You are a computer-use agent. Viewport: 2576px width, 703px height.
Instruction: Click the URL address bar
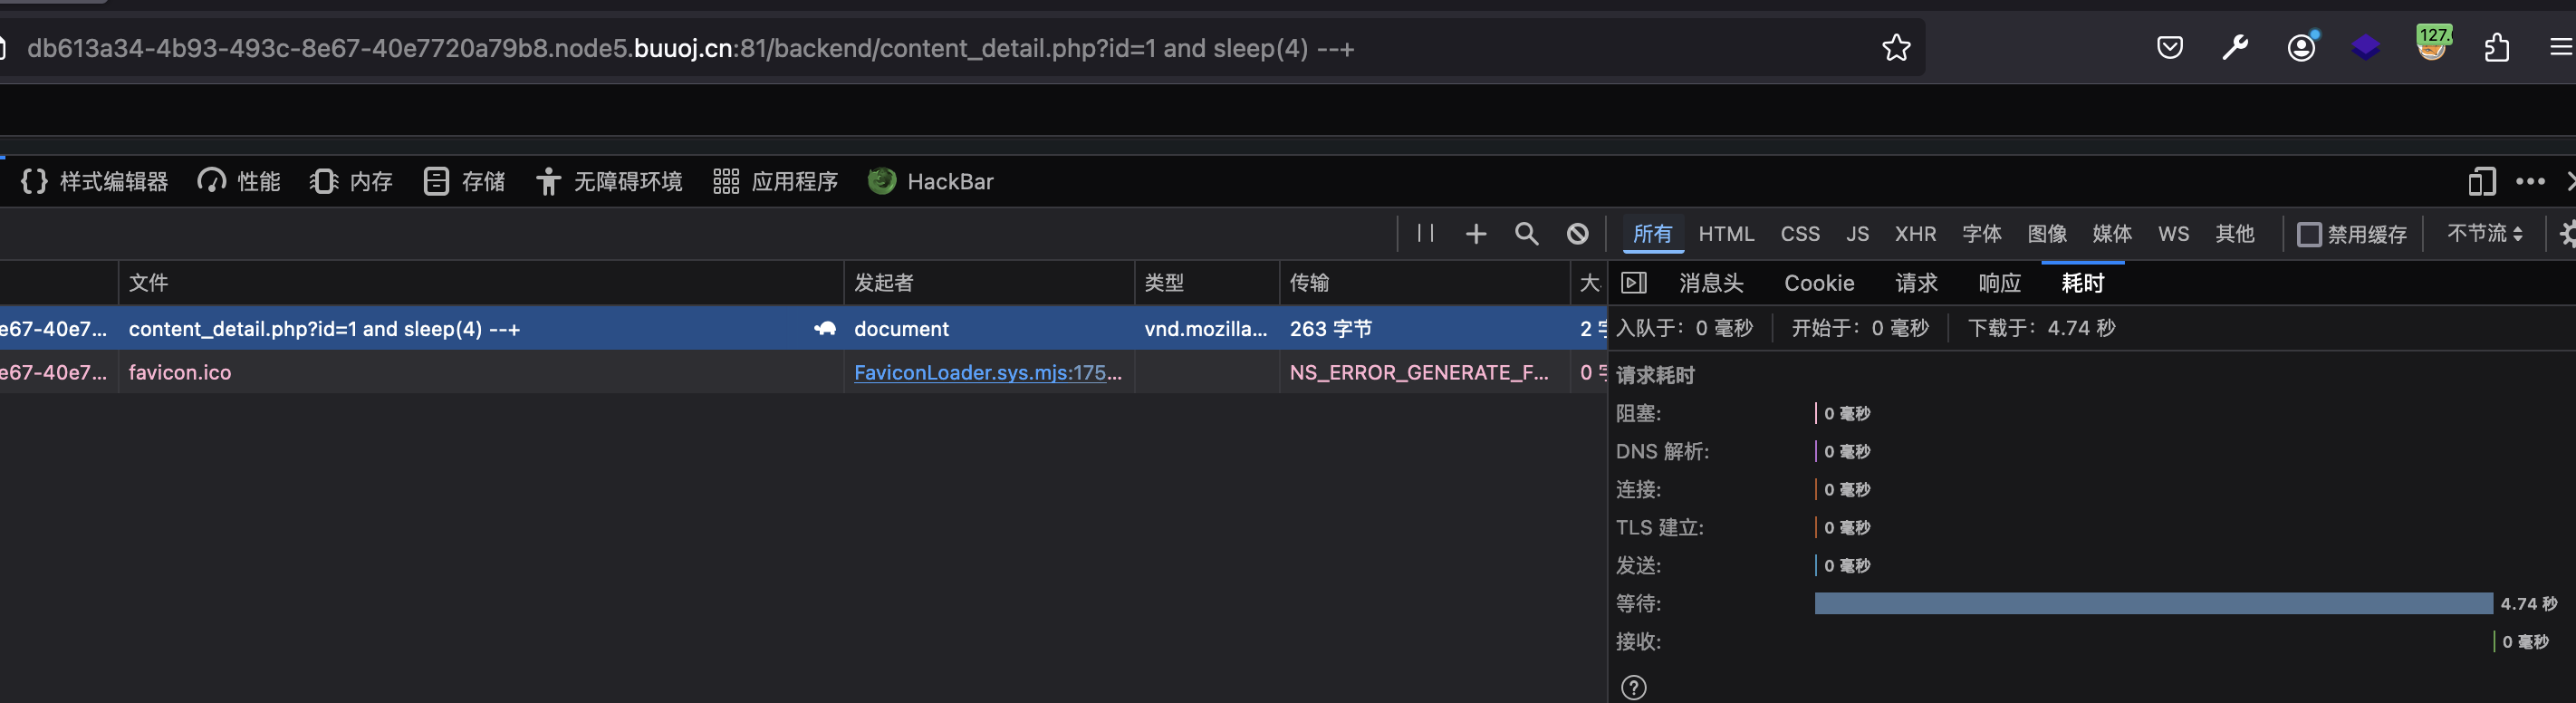coord(900,48)
